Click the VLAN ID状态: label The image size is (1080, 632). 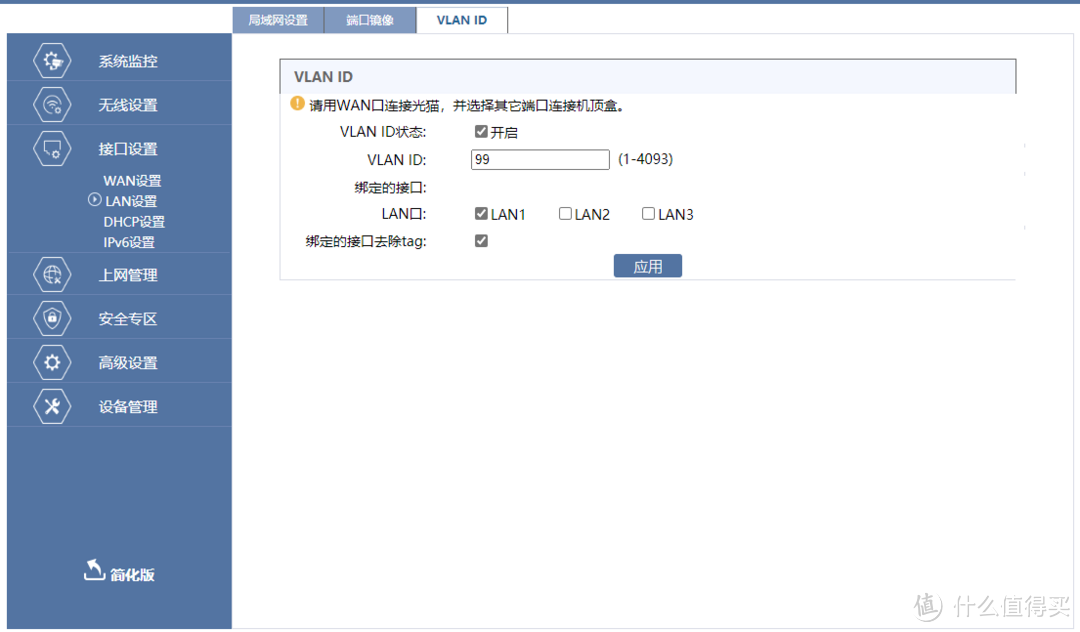tap(383, 131)
